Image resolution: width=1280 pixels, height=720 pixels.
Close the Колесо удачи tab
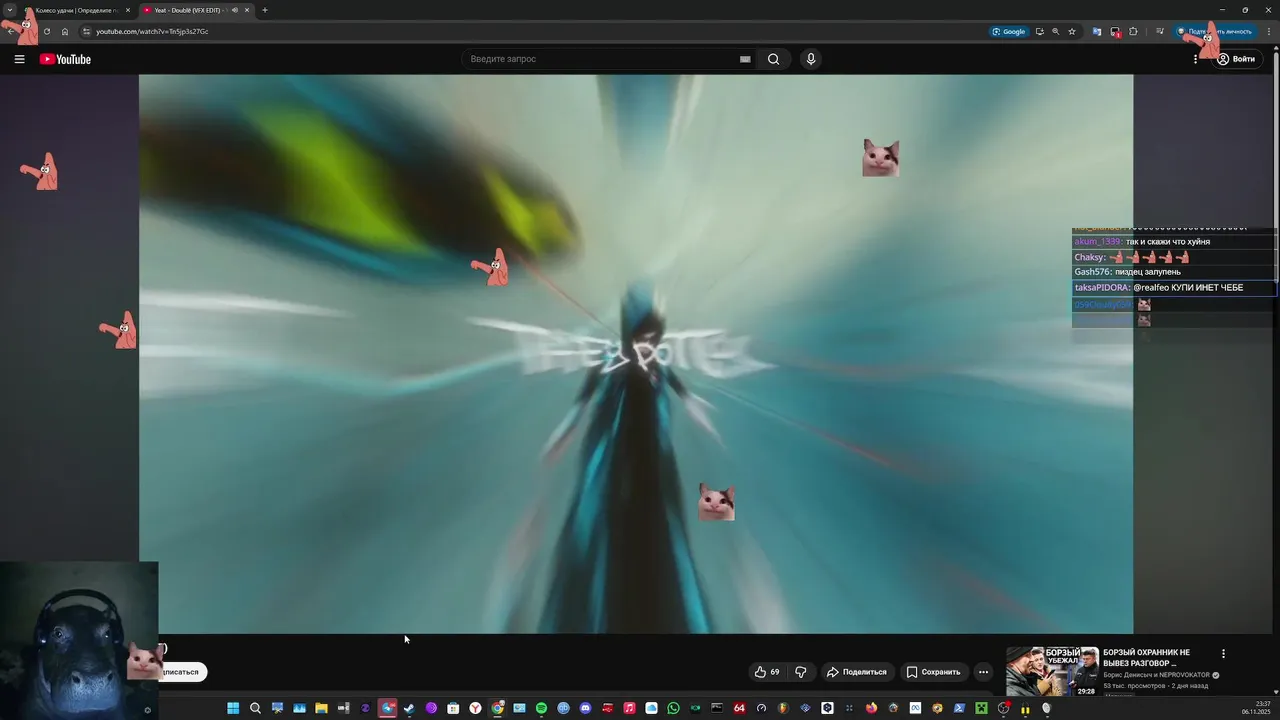coord(127,10)
